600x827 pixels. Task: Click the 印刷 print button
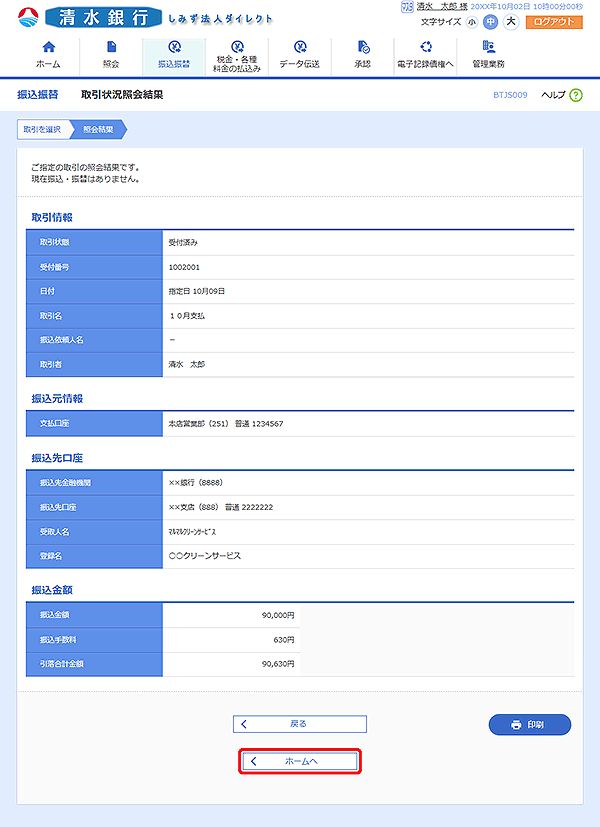[529, 724]
